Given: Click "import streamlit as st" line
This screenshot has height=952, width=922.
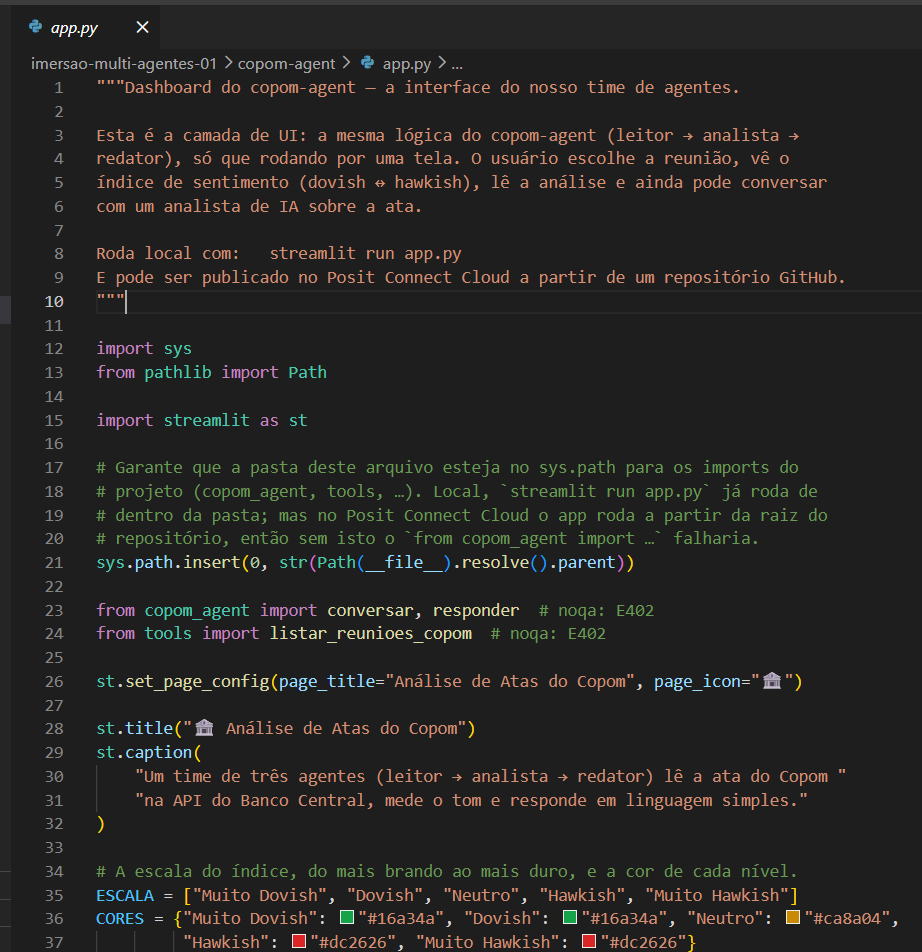Looking at the screenshot, I should point(202,420).
